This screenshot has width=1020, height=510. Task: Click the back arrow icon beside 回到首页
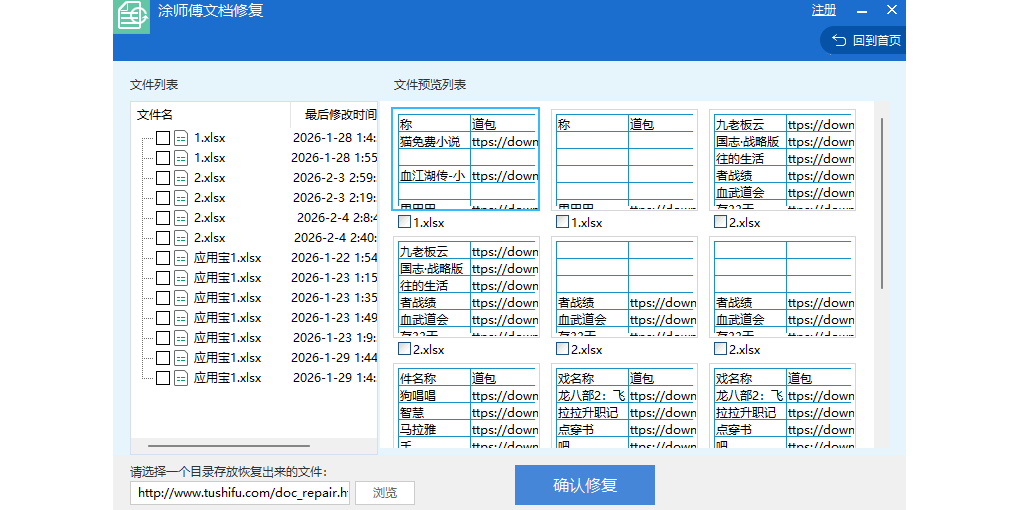coord(838,41)
